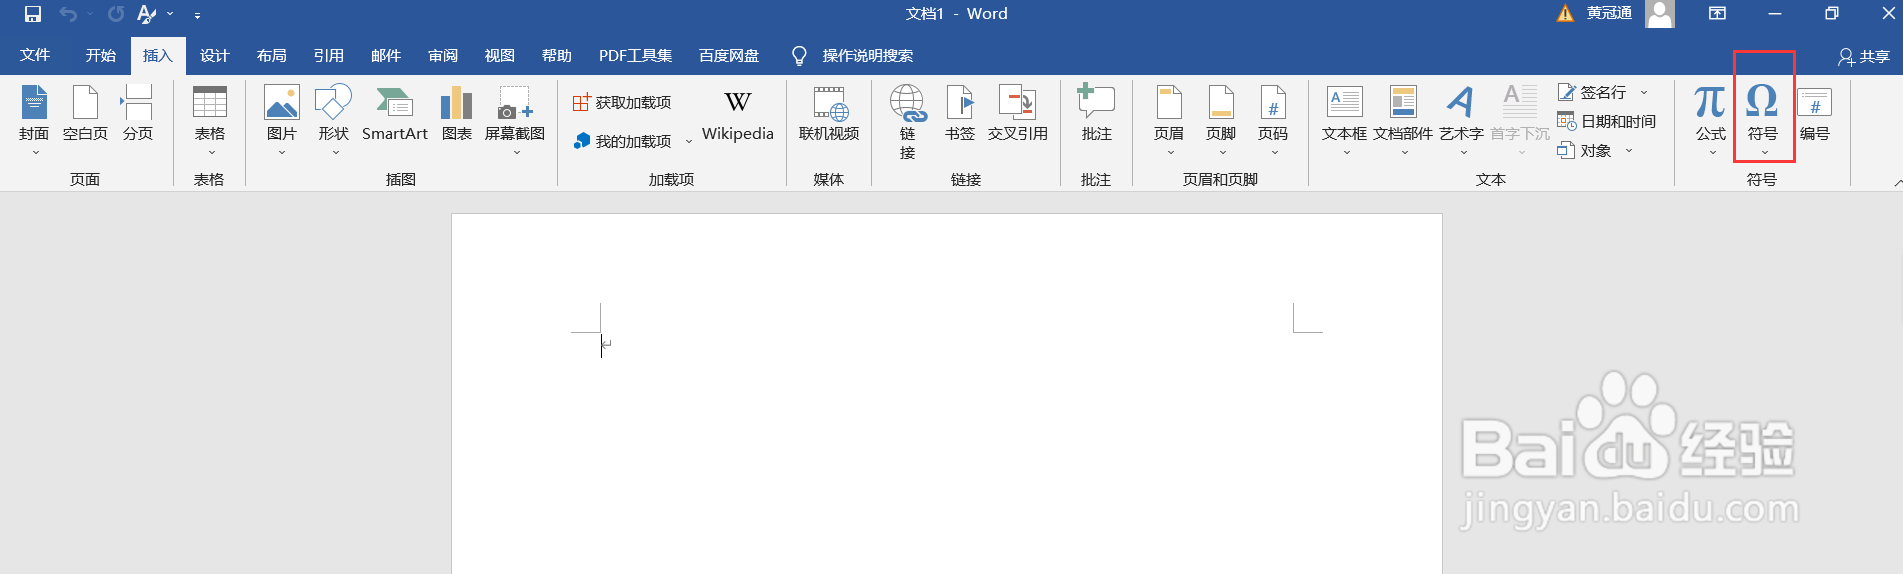Screen dimensions: 1903x574
Task: Expand the Screenshot dropdown arrow
Action: click(516, 153)
